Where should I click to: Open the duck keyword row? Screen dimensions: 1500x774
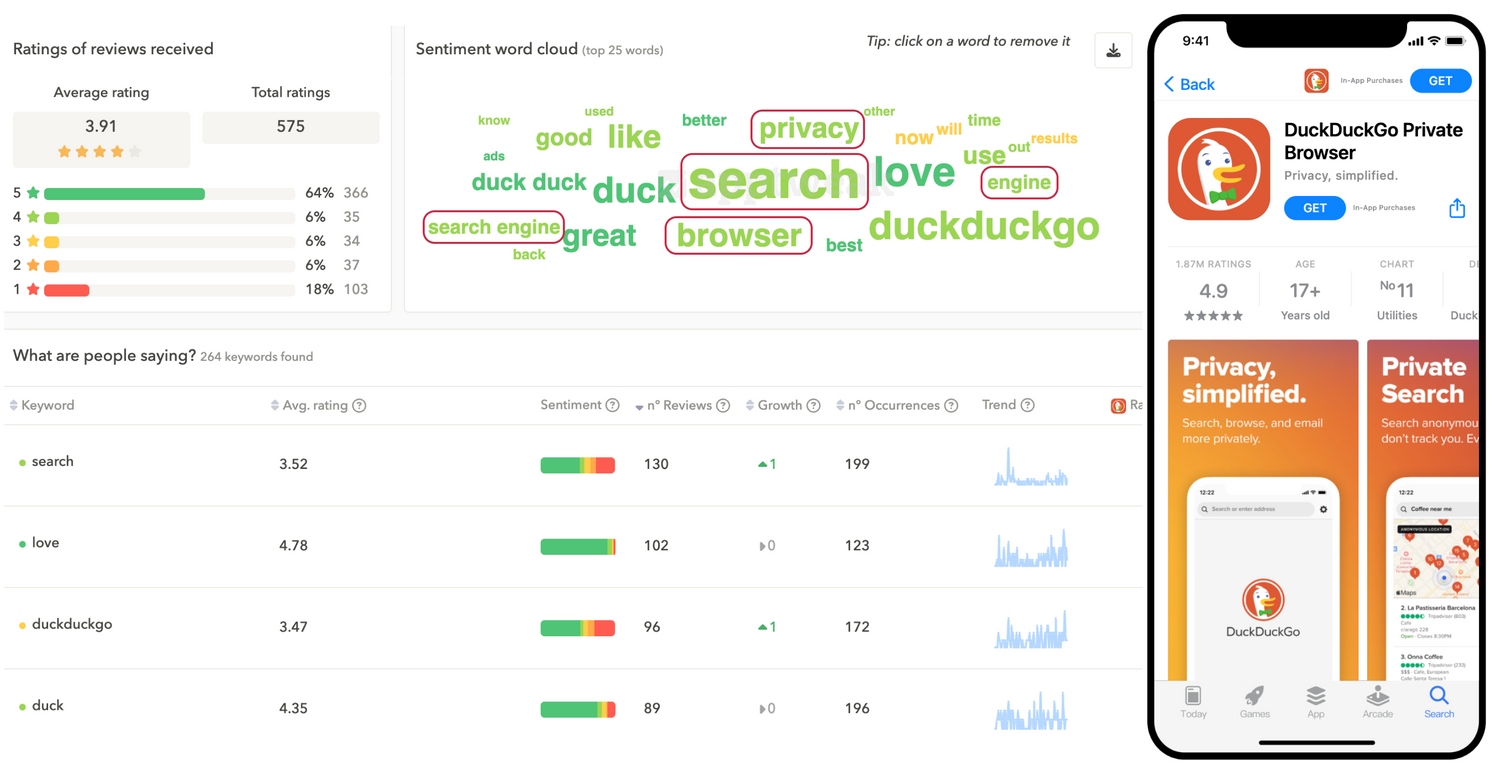coord(573,710)
